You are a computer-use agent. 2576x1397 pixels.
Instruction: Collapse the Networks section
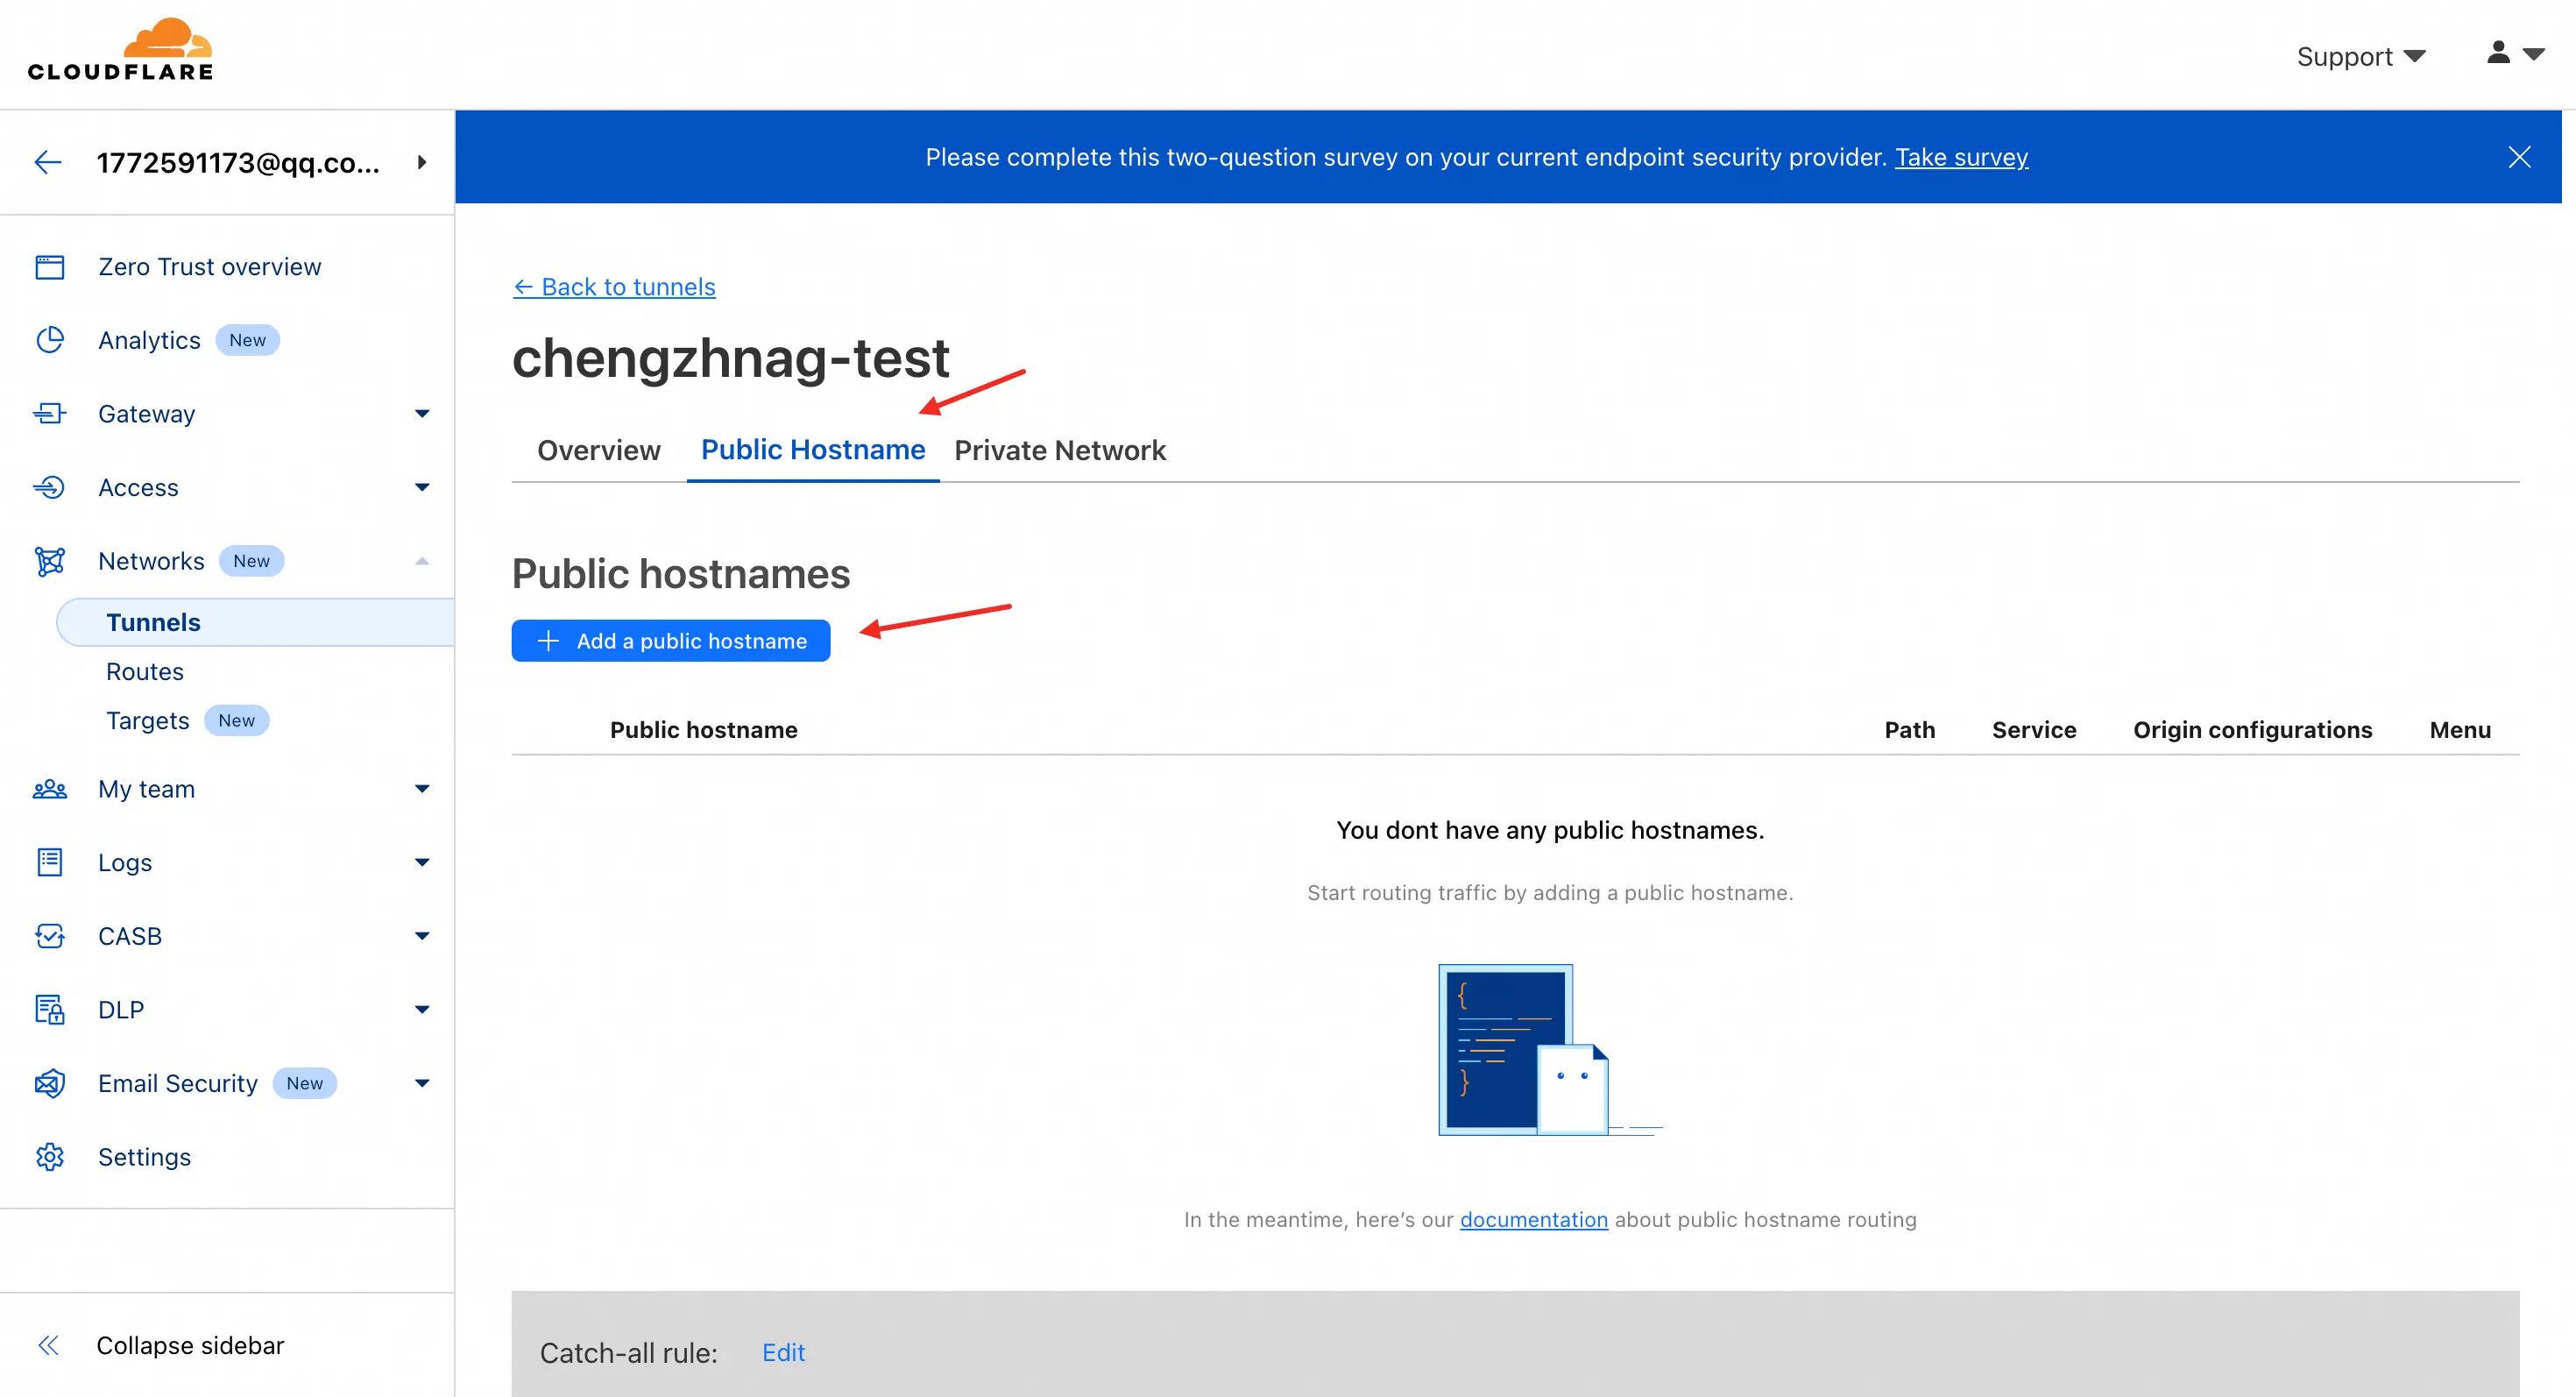(422, 561)
